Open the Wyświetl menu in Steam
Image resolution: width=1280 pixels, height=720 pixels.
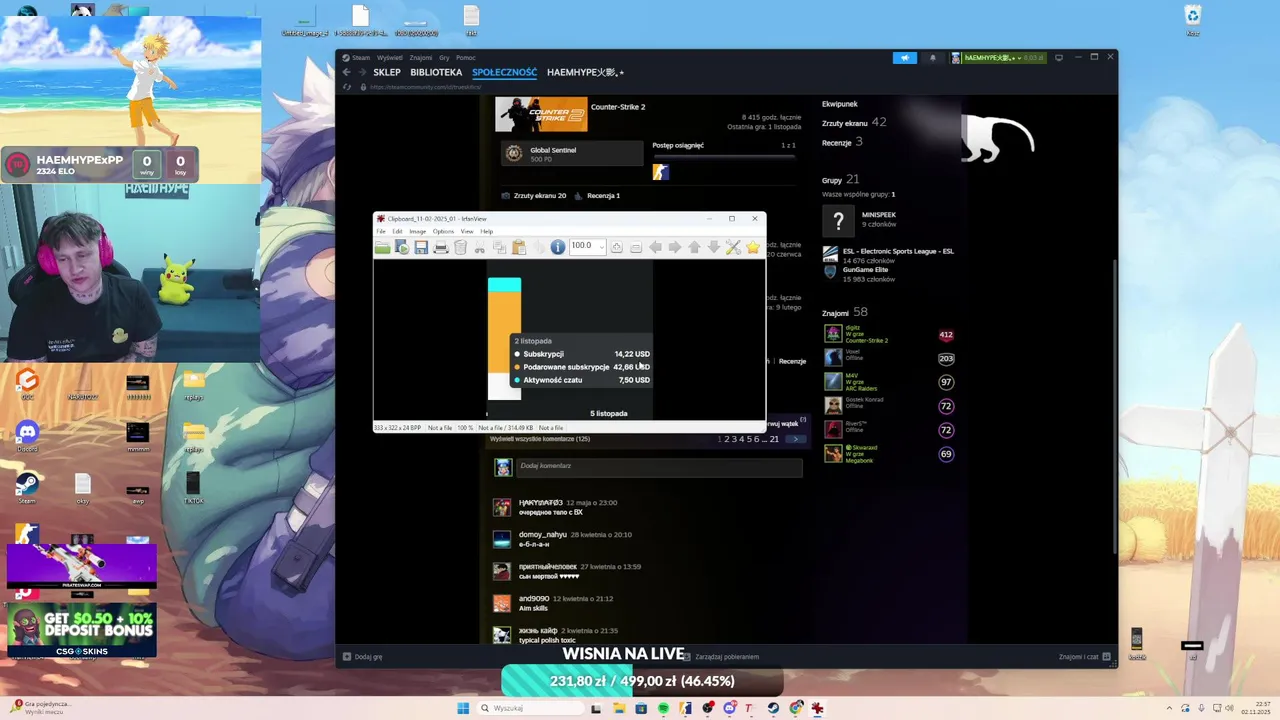[x=390, y=58]
